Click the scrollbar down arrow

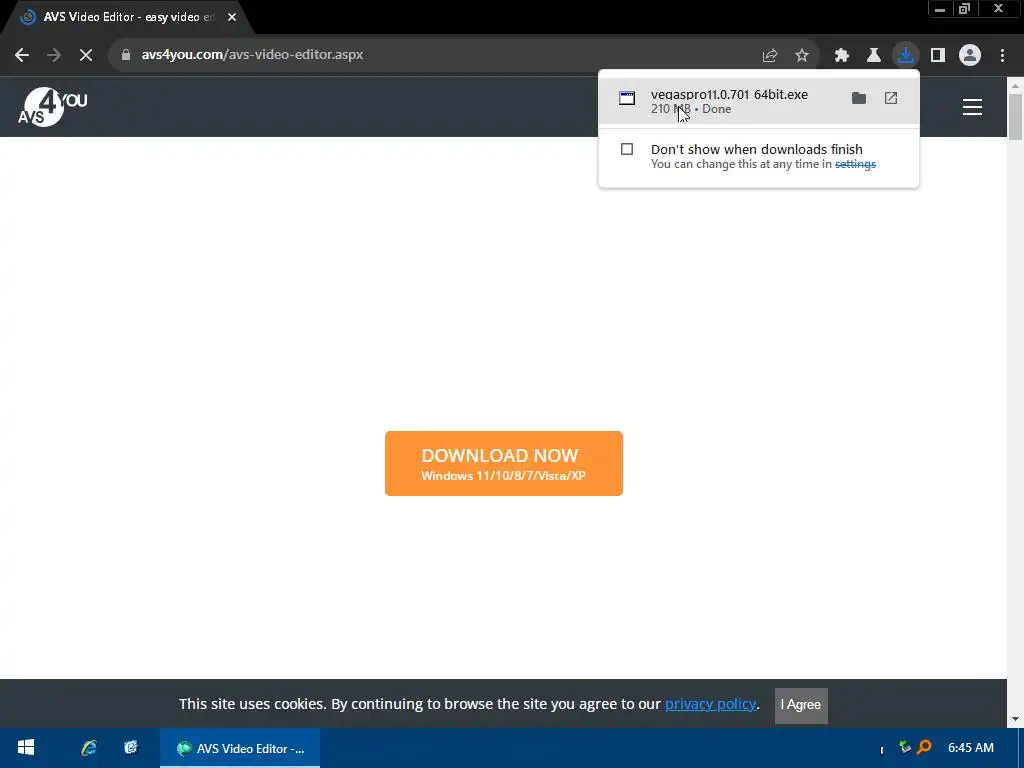click(1015, 719)
